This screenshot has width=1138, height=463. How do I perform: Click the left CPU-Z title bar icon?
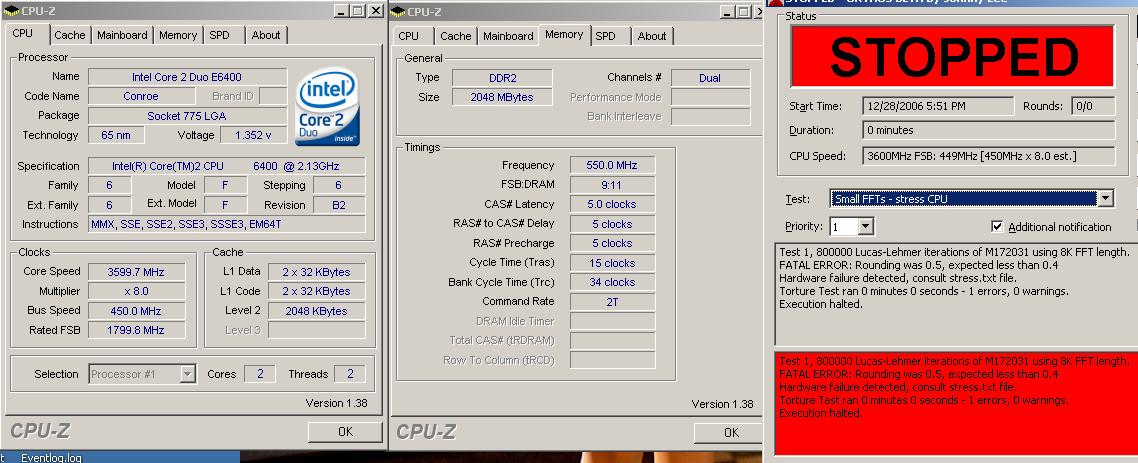pos(11,11)
